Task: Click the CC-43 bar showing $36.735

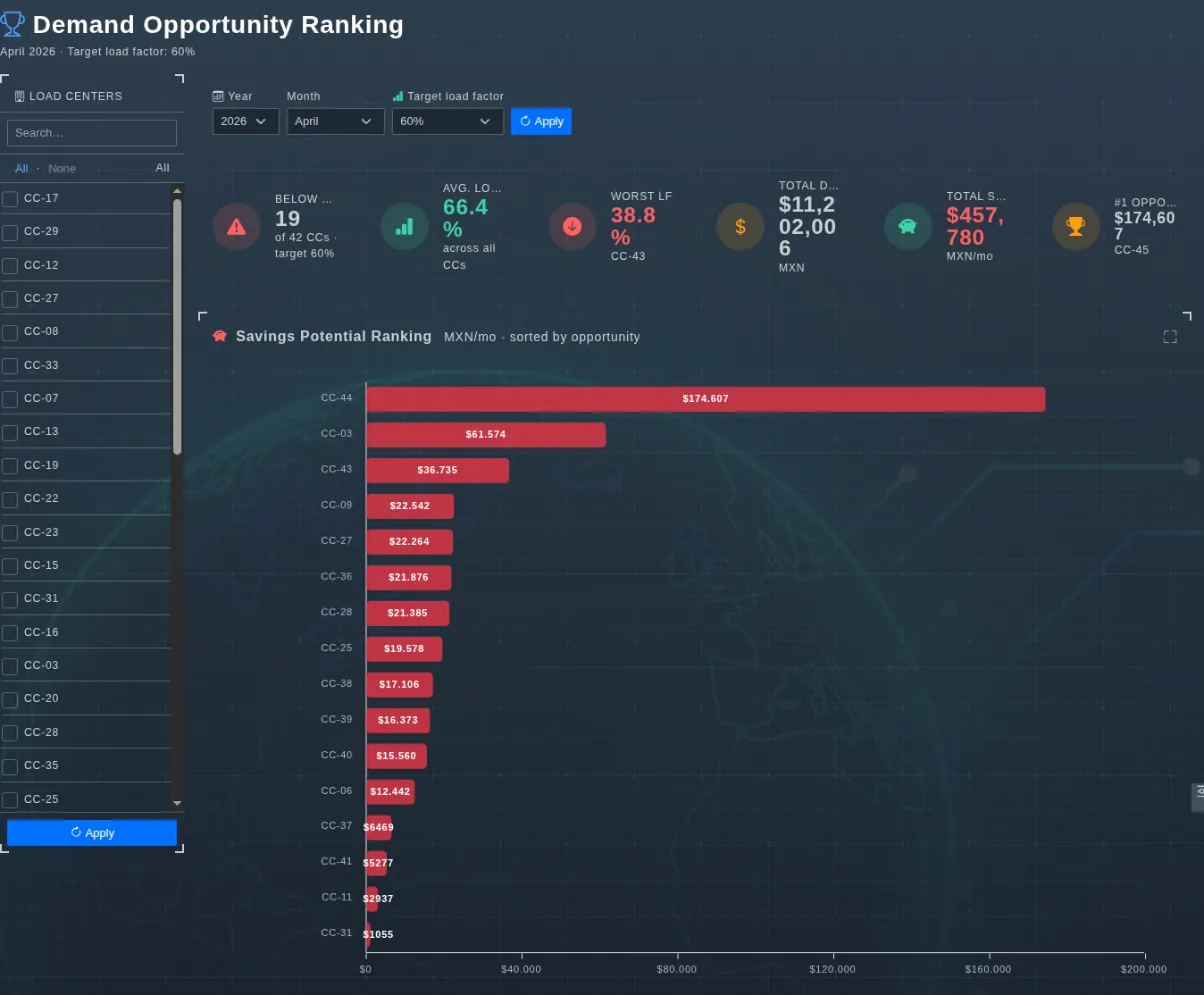Action: (437, 470)
